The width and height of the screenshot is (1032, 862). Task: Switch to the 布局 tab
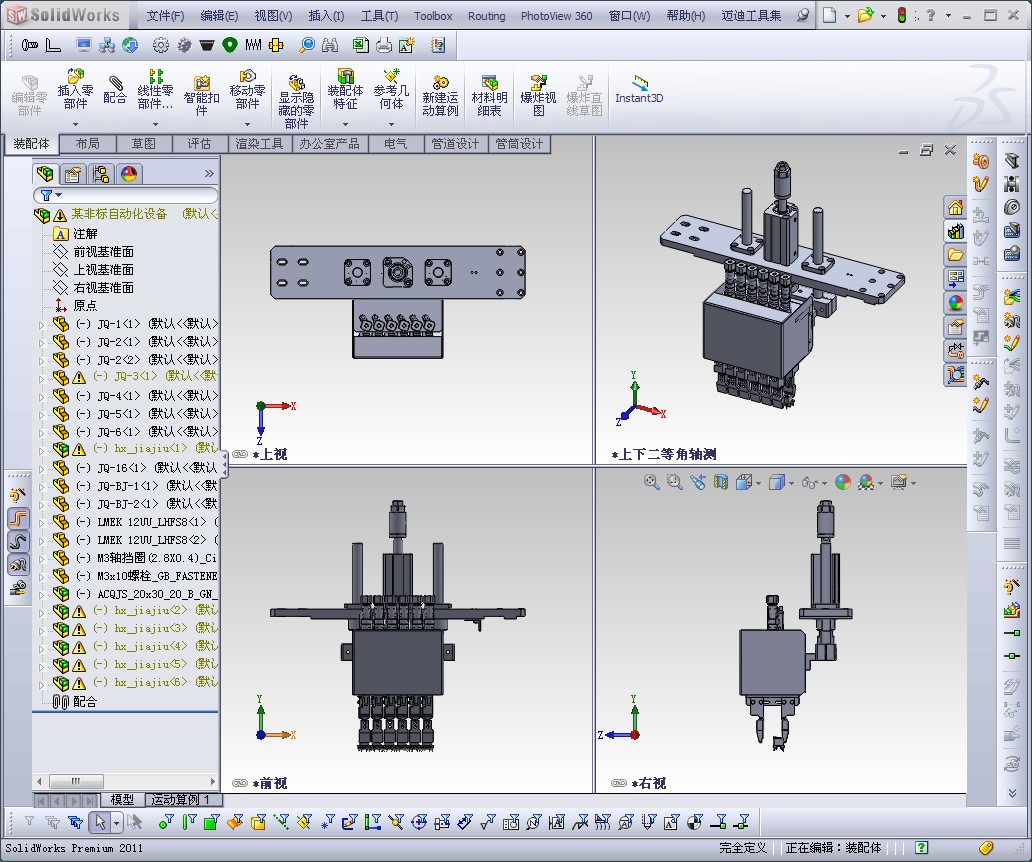pos(88,143)
